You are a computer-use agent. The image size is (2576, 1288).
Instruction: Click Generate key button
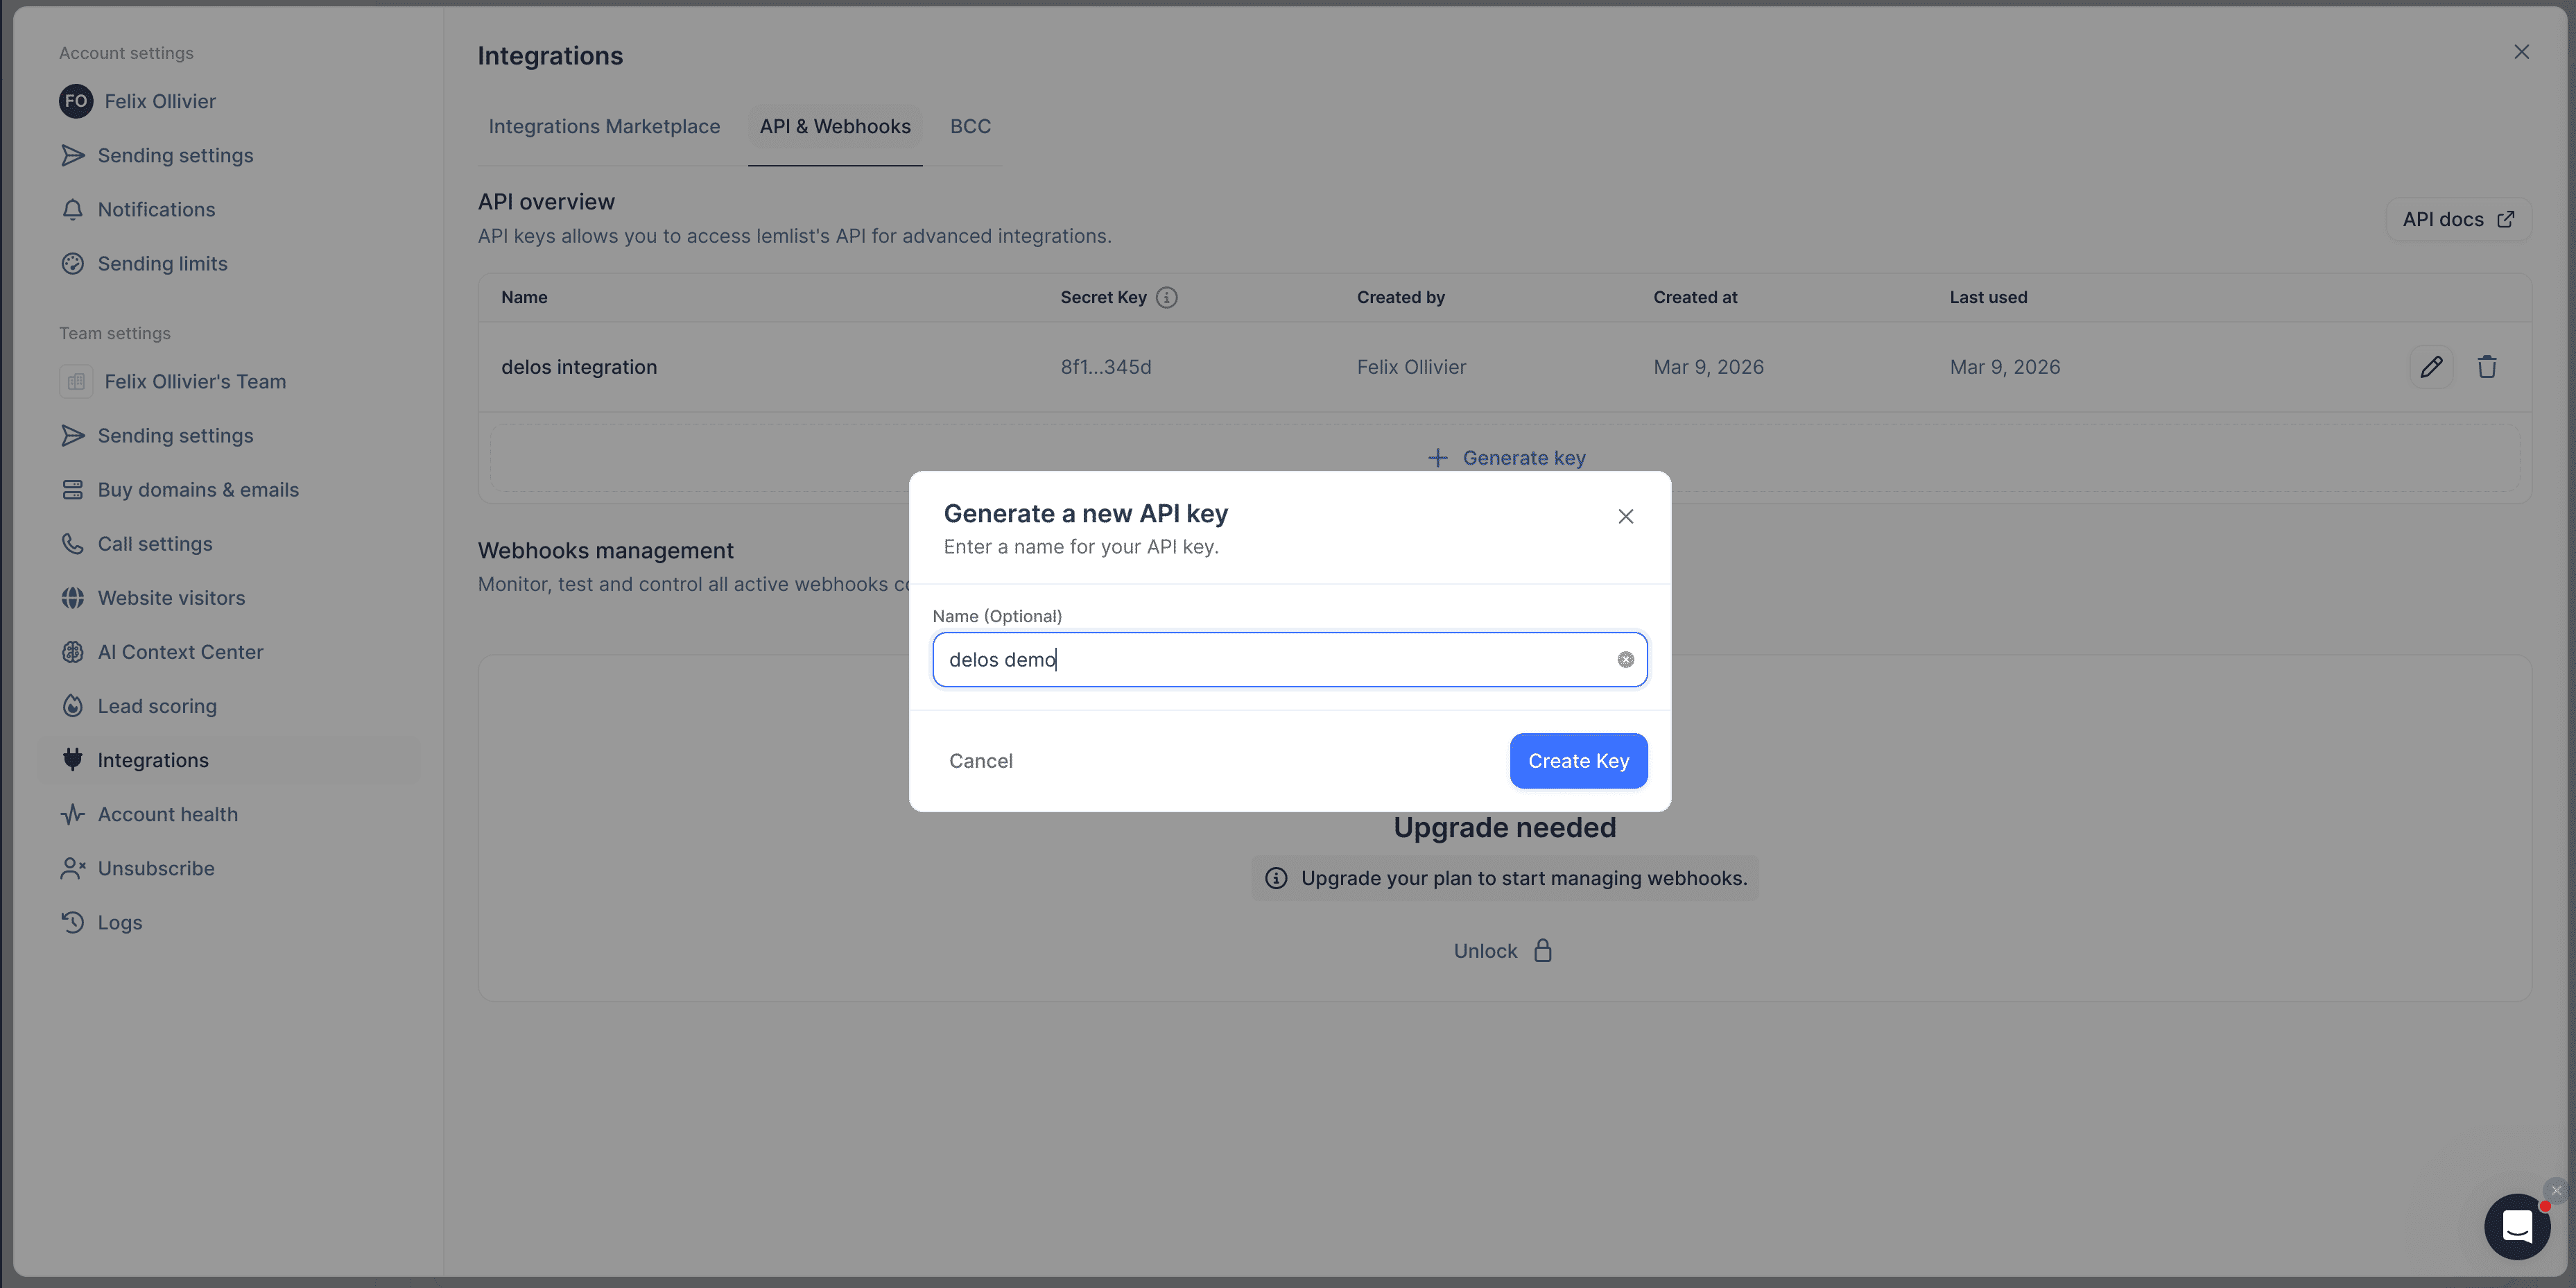coord(1505,457)
